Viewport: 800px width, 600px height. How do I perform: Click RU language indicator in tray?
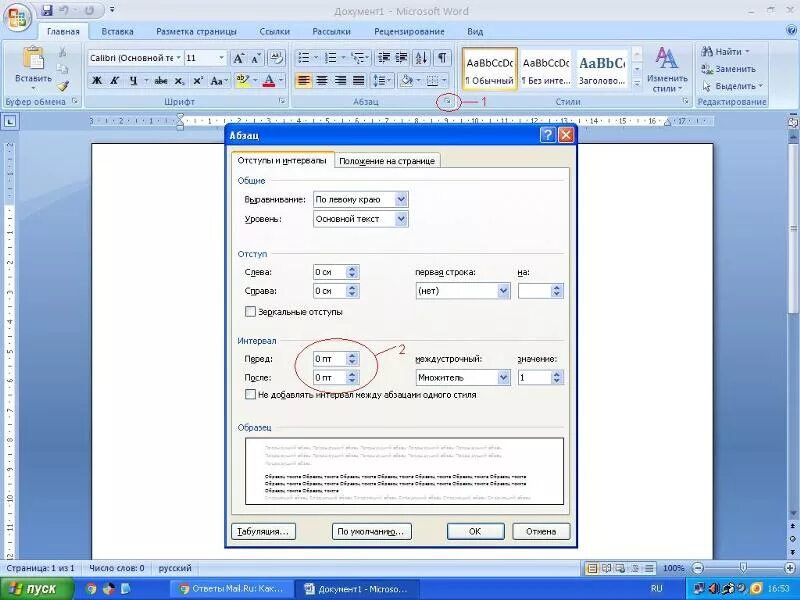(x=657, y=589)
